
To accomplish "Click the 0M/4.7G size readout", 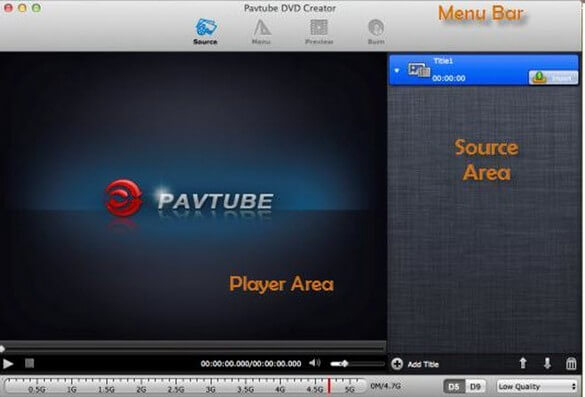I will pyautogui.click(x=386, y=386).
